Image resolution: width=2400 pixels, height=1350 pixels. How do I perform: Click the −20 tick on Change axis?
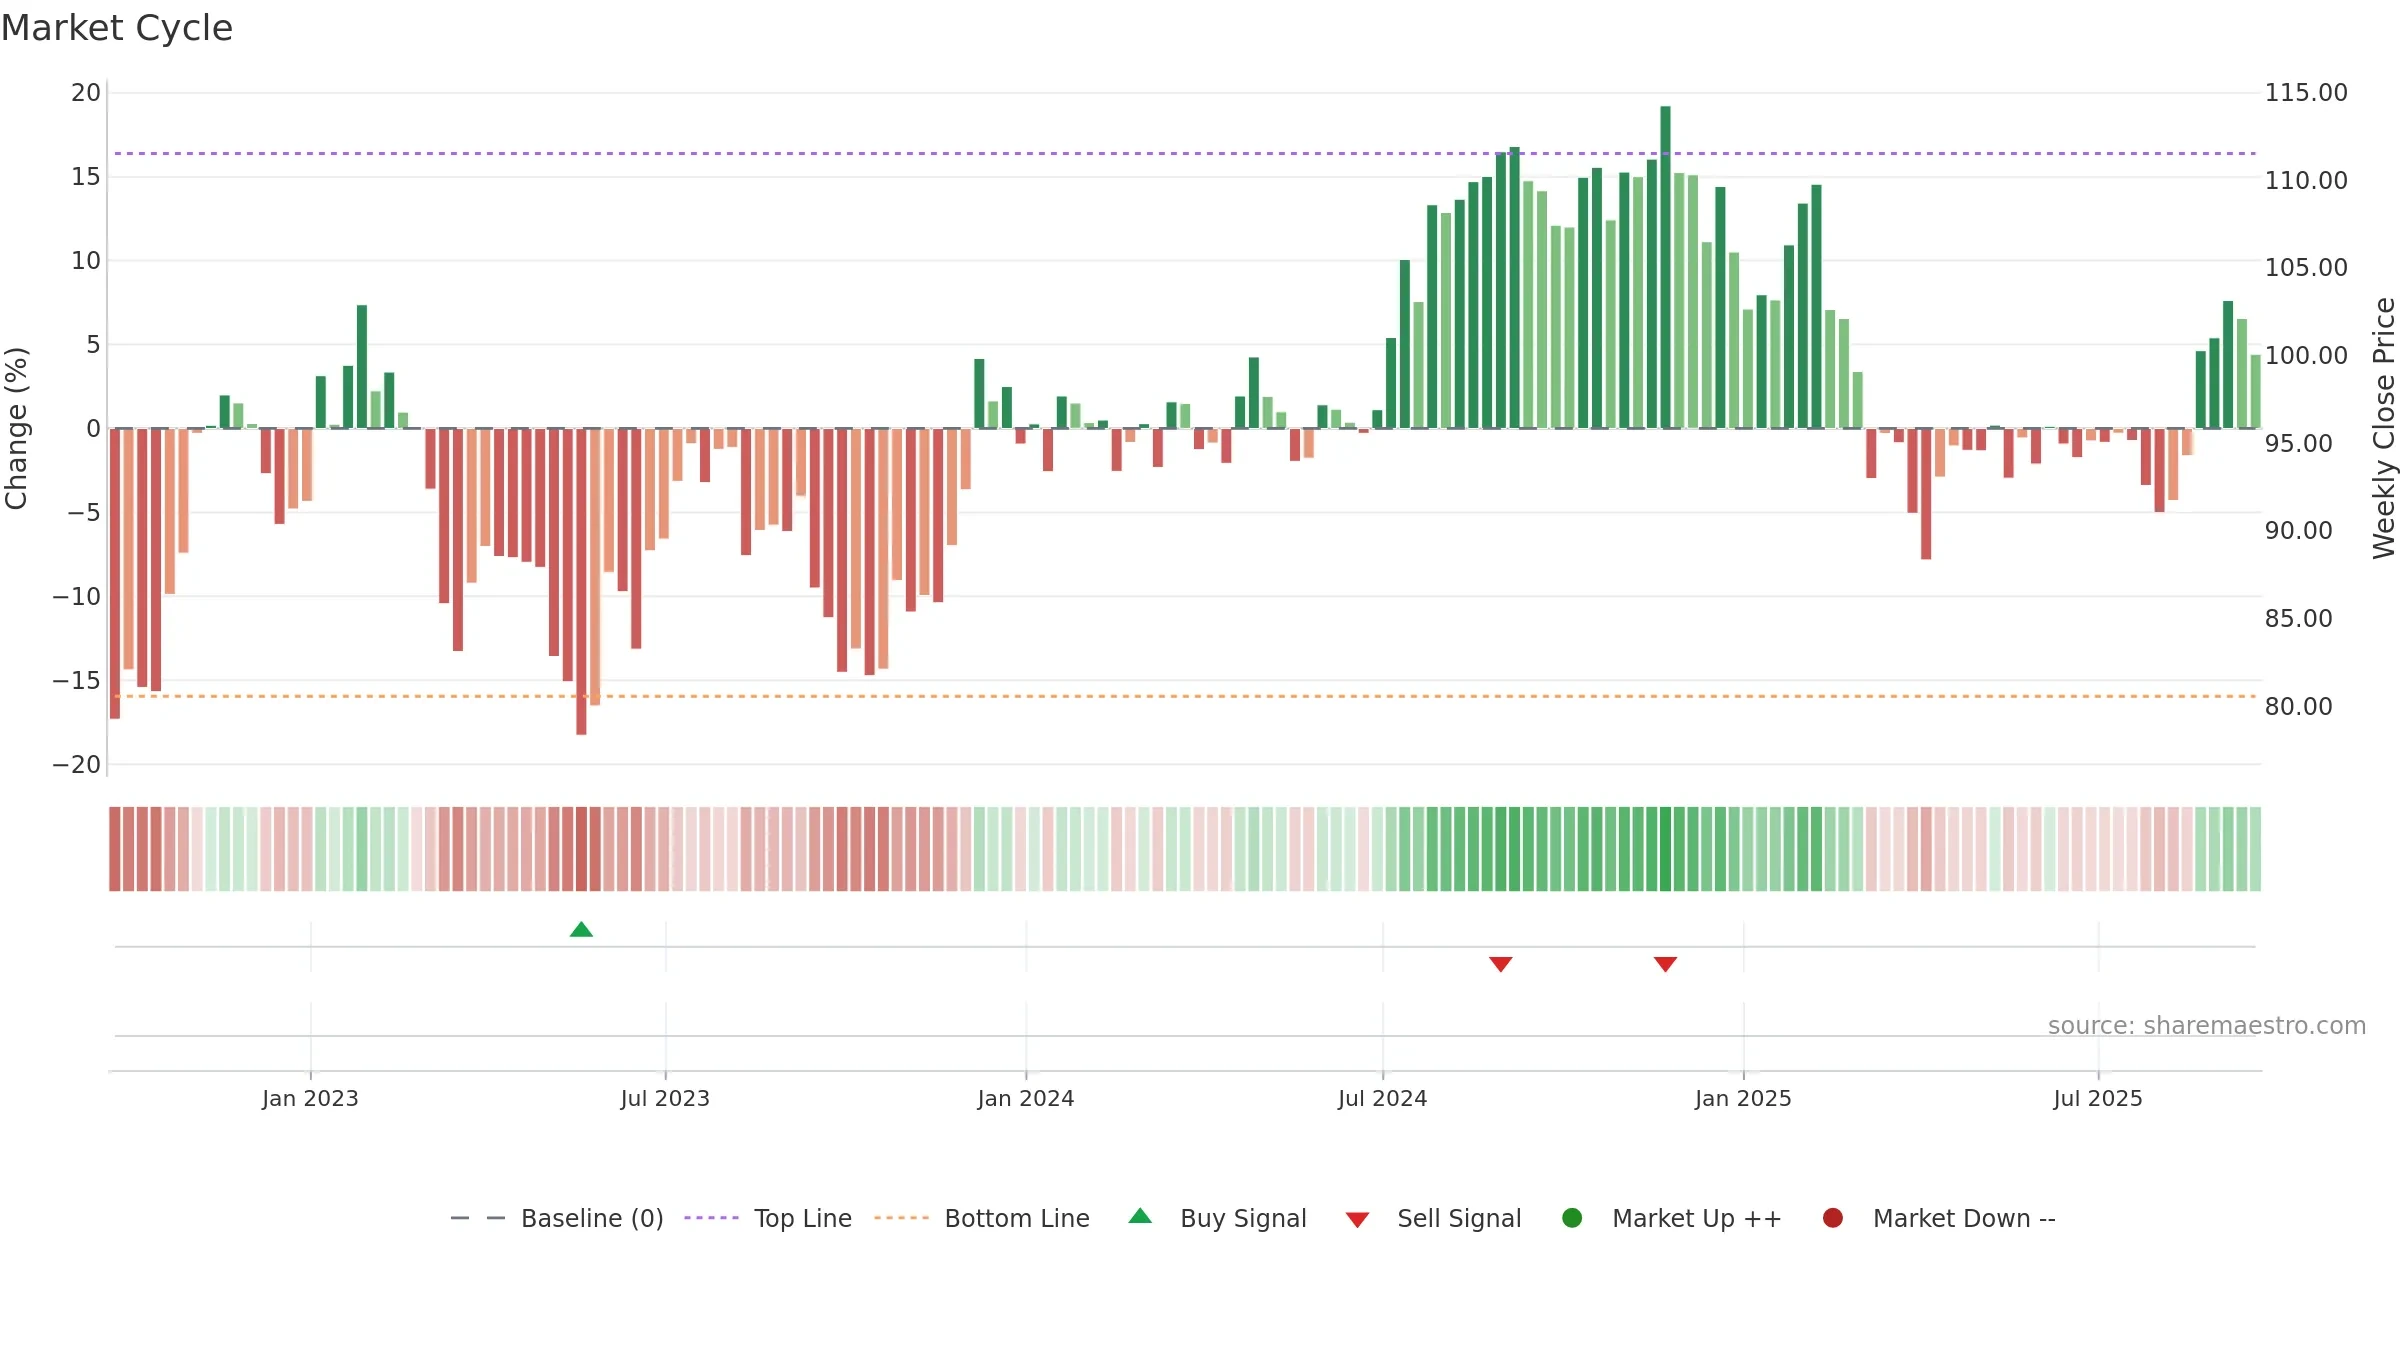click(x=77, y=765)
